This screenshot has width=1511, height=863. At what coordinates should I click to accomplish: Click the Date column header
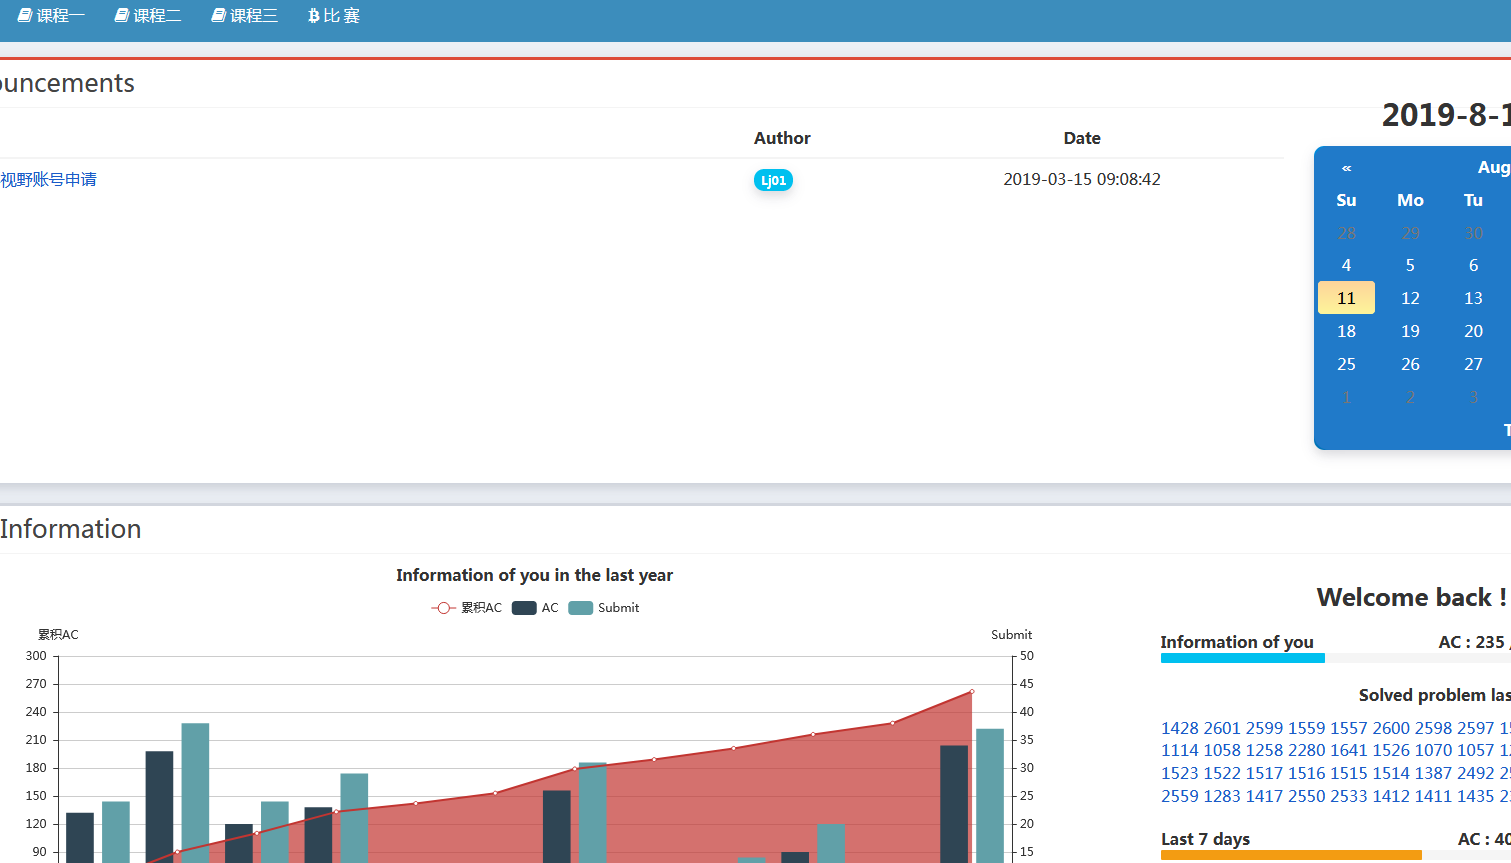pyautogui.click(x=1082, y=138)
